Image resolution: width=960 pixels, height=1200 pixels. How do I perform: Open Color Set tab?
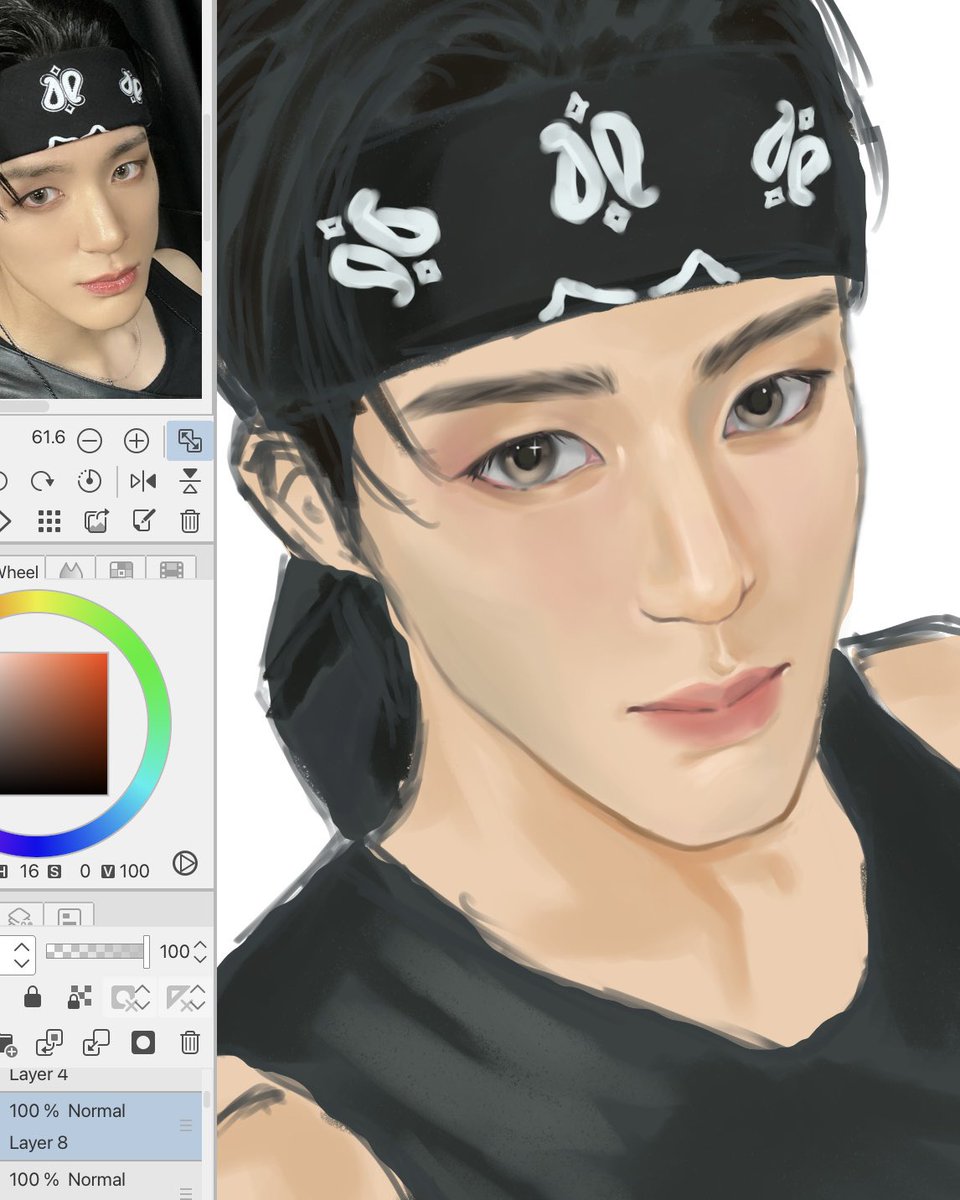coord(120,569)
